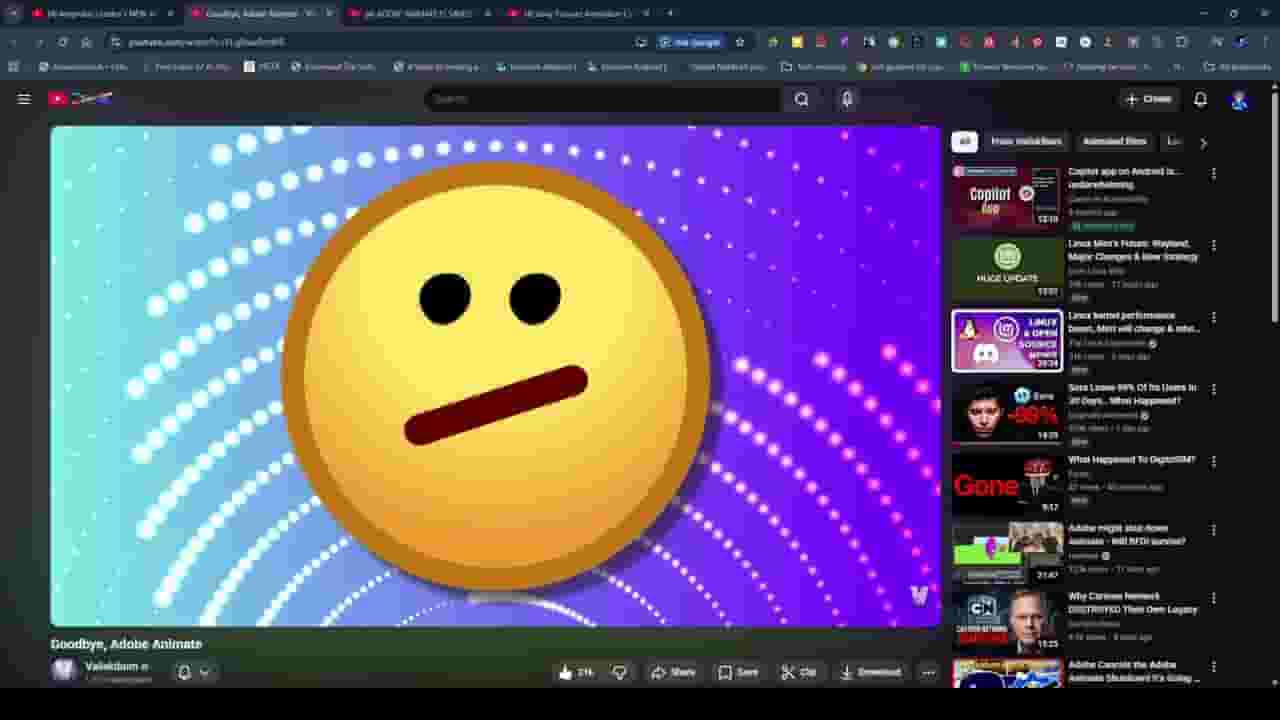Open a new browser tab with the plus

click(x=670, y=13)
